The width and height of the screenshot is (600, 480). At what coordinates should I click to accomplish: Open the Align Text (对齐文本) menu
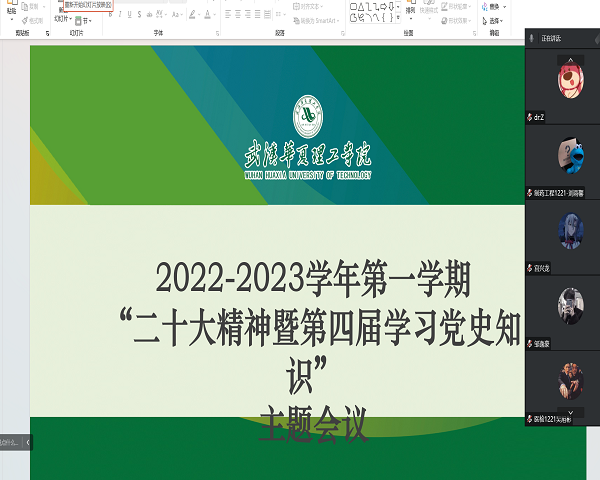308,7
